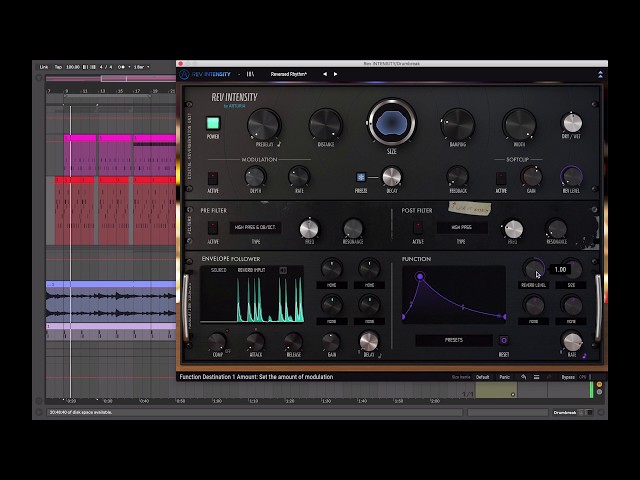
Task: Click the 4 / 4 time signature
Action: tap(106, 67)
